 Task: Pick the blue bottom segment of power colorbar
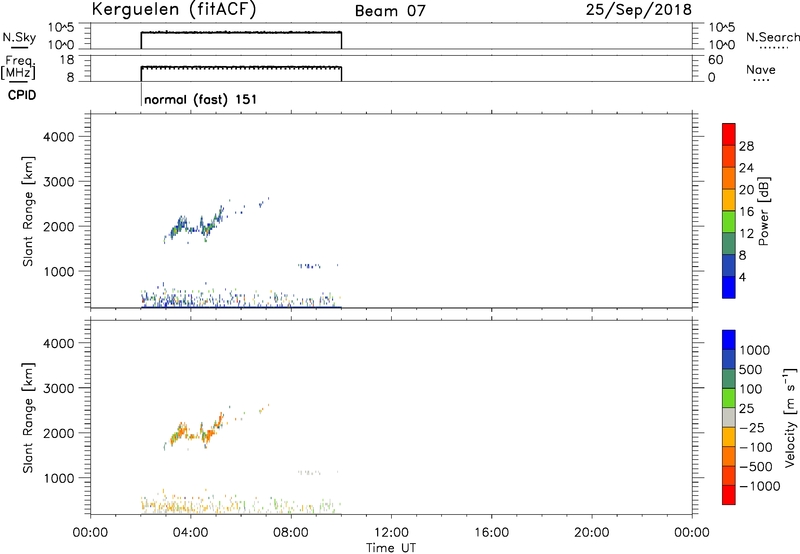pos(729,287)
